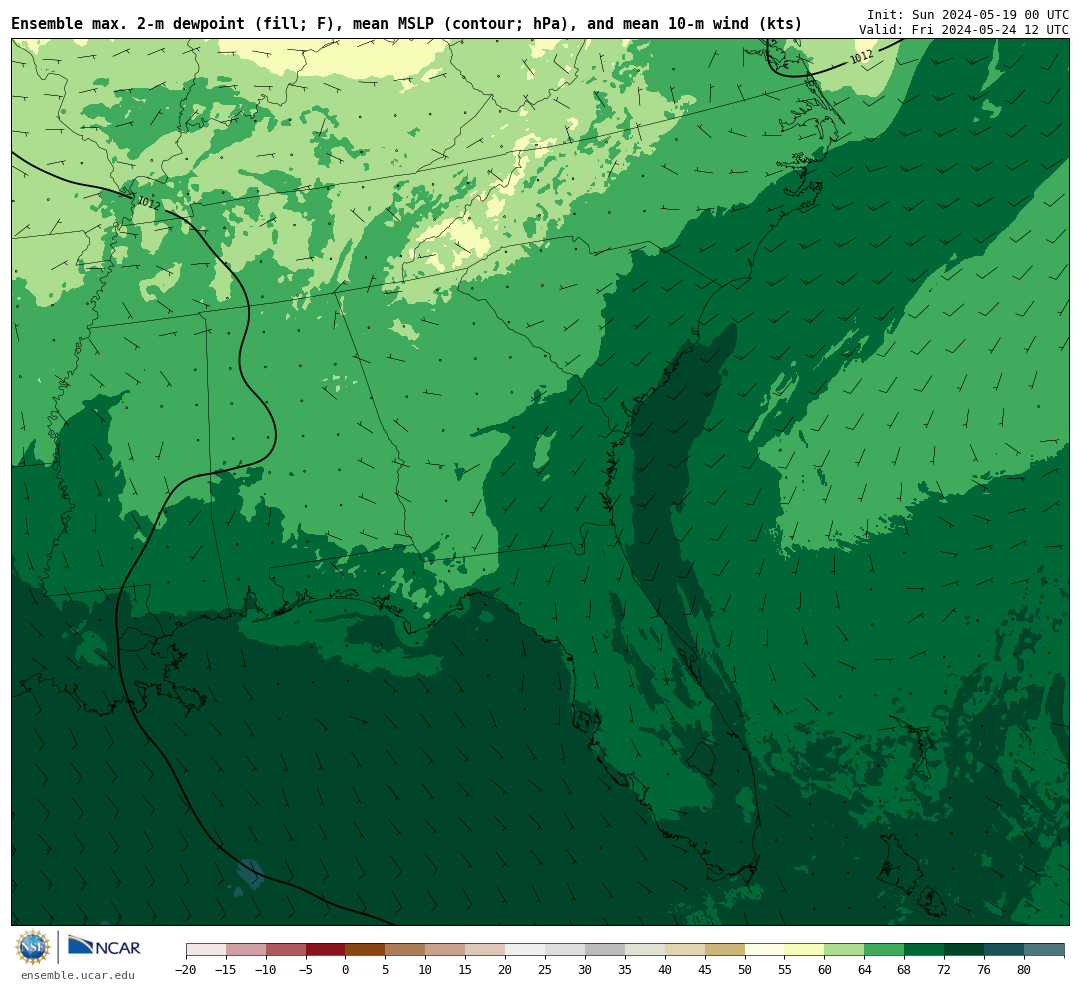Screen dimensions: 1080x988
Task: Pick the colorbar swatch between 40 and 45
Action: pyautogui.click(x=685, y=949)
